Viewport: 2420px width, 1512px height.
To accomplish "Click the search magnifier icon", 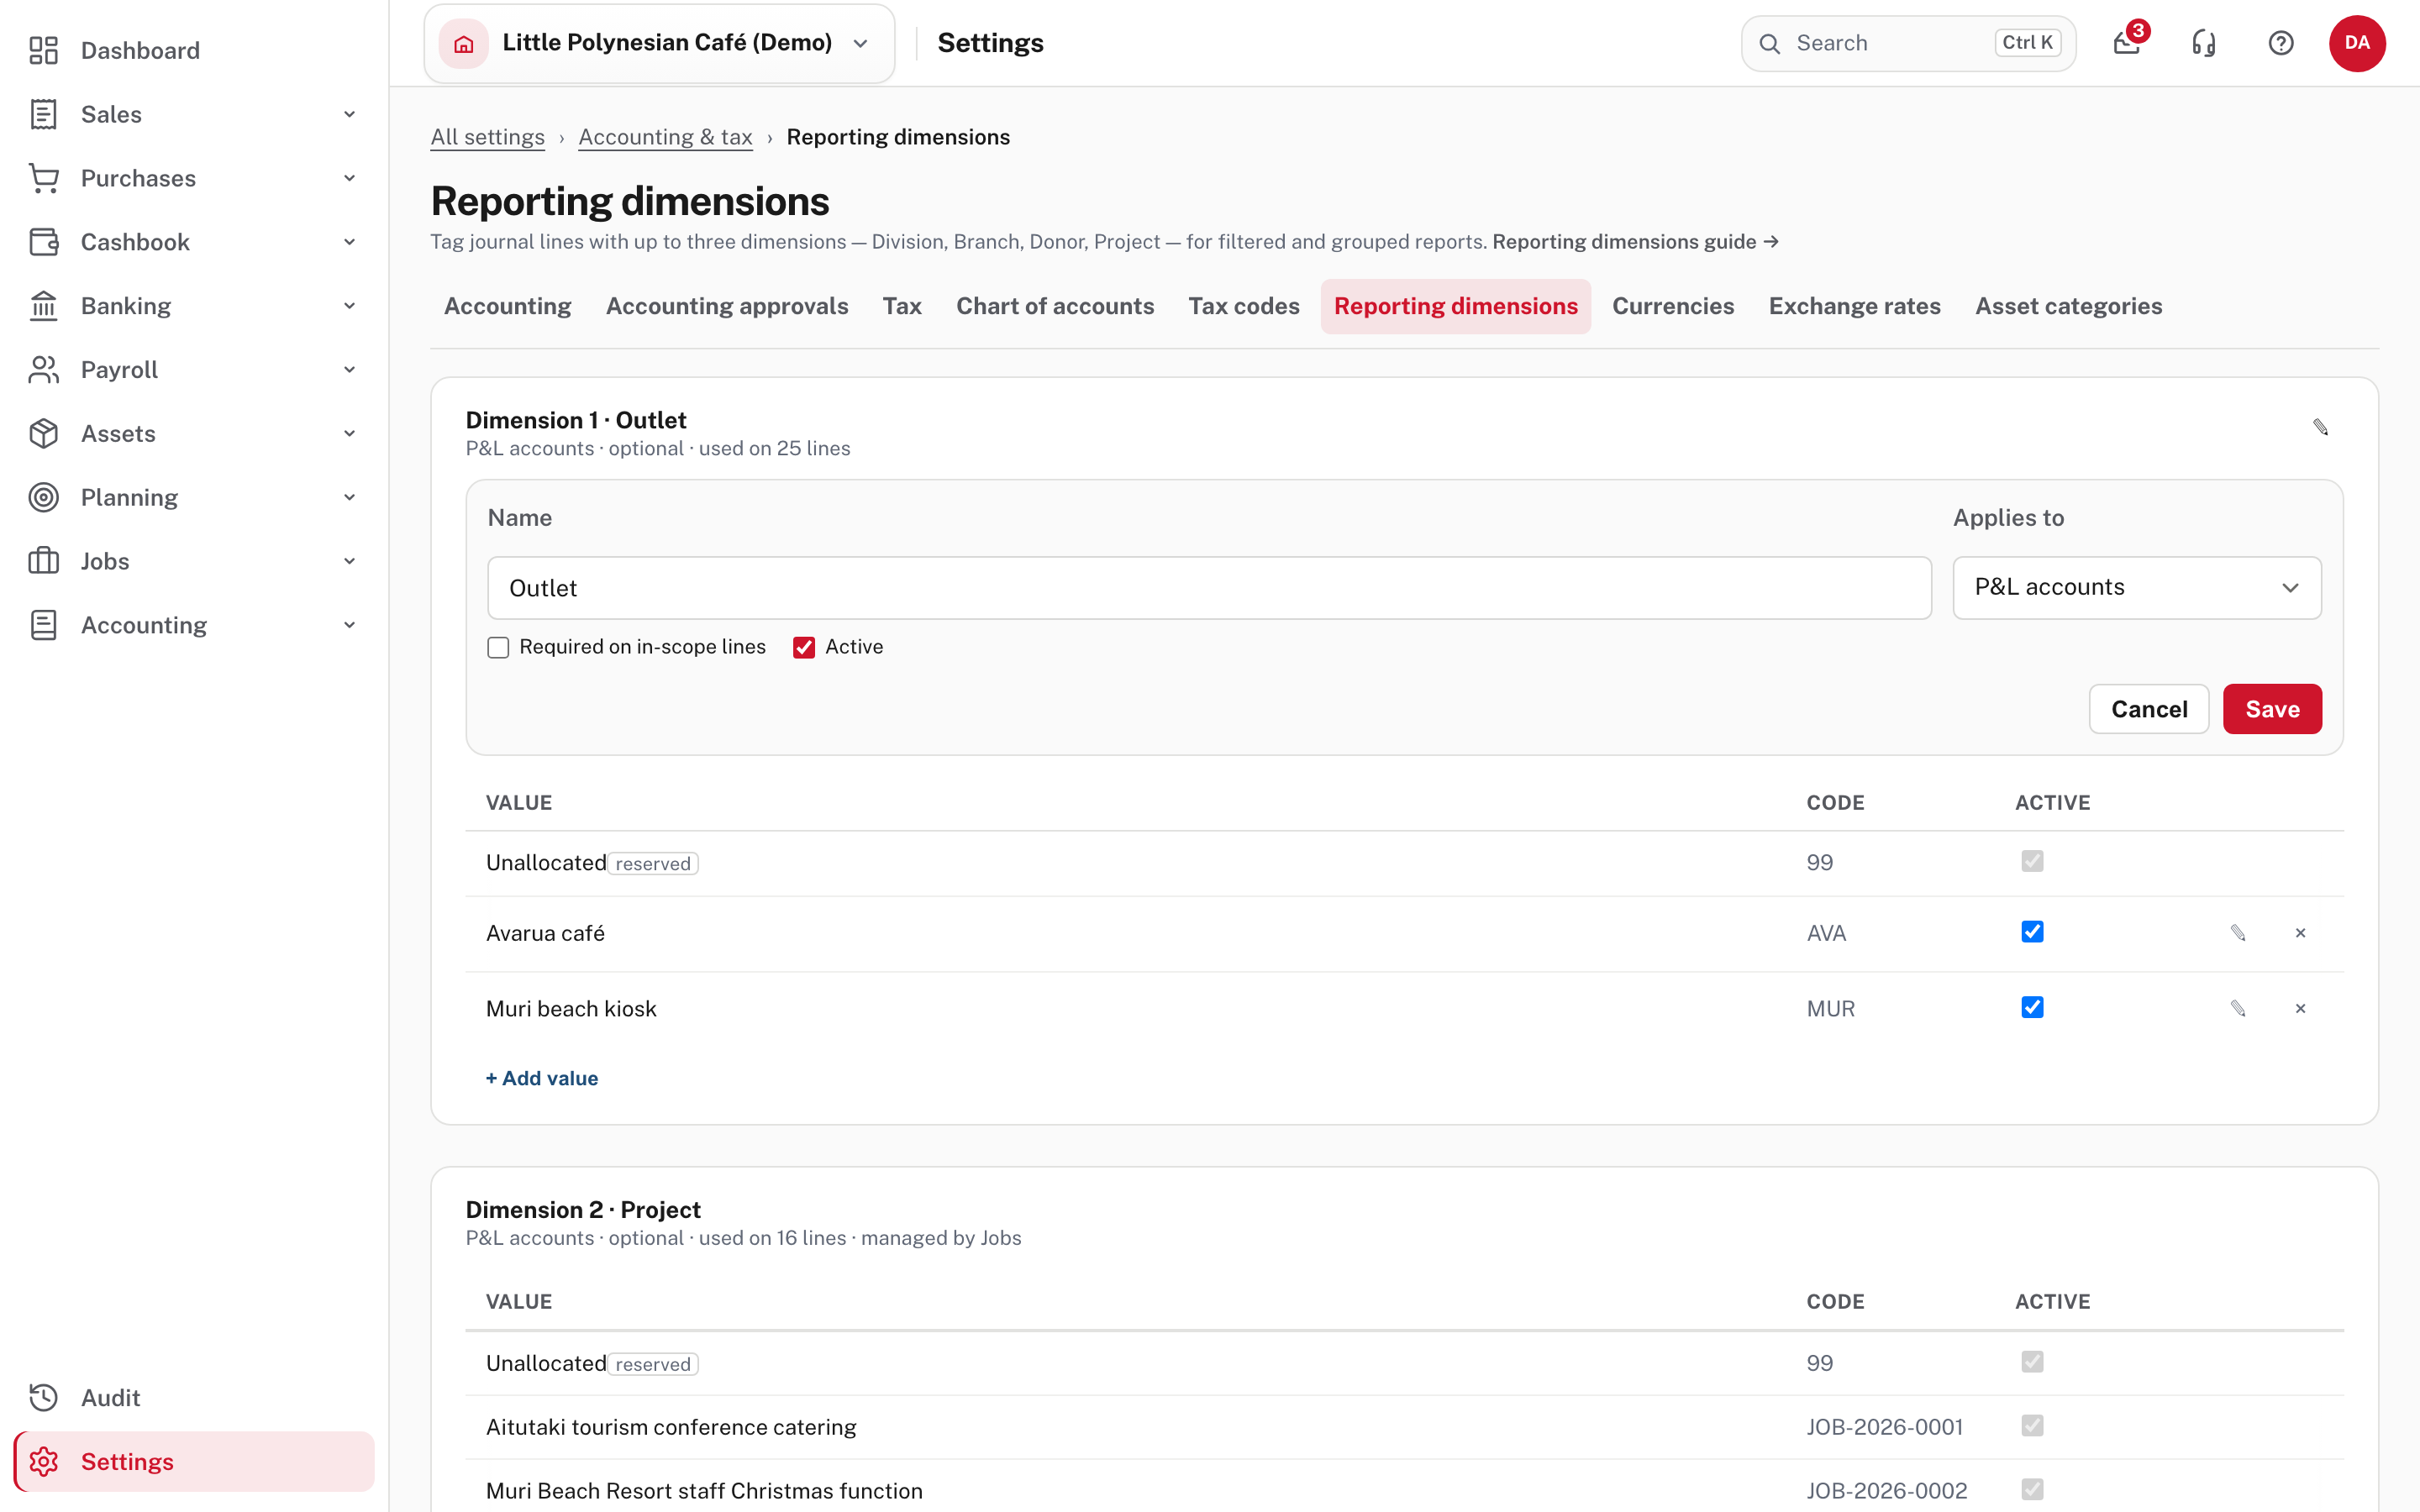I will [x=1770, y=44].
